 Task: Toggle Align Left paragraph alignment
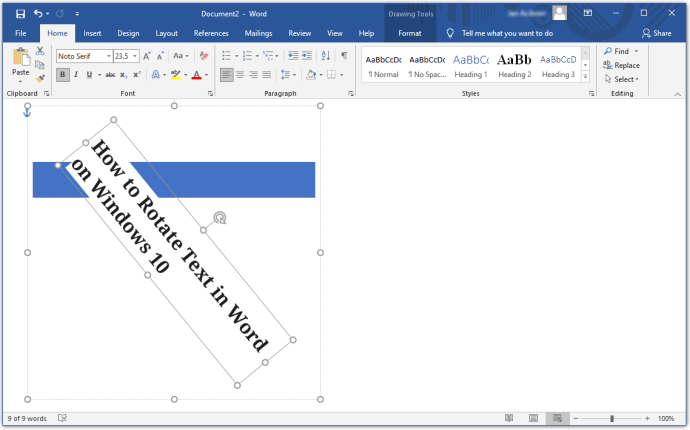pyautogui.click(x=226, y=75)
